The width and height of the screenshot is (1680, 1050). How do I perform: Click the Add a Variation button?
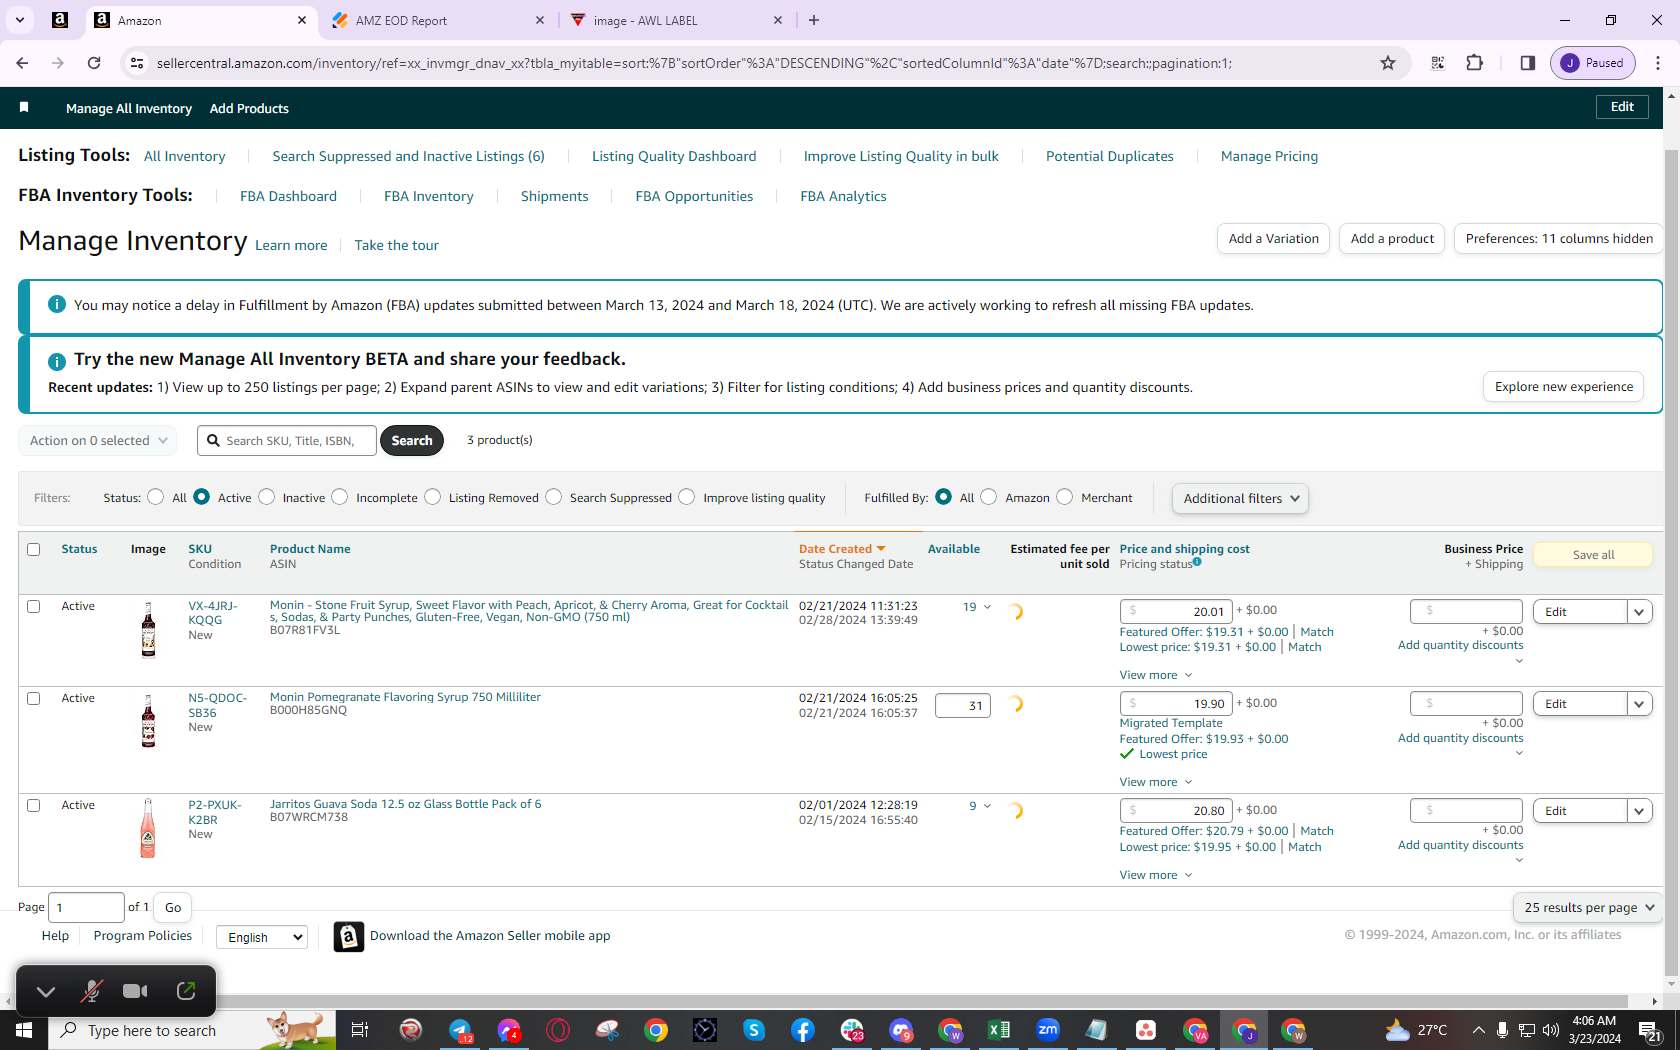(1273, 238)
